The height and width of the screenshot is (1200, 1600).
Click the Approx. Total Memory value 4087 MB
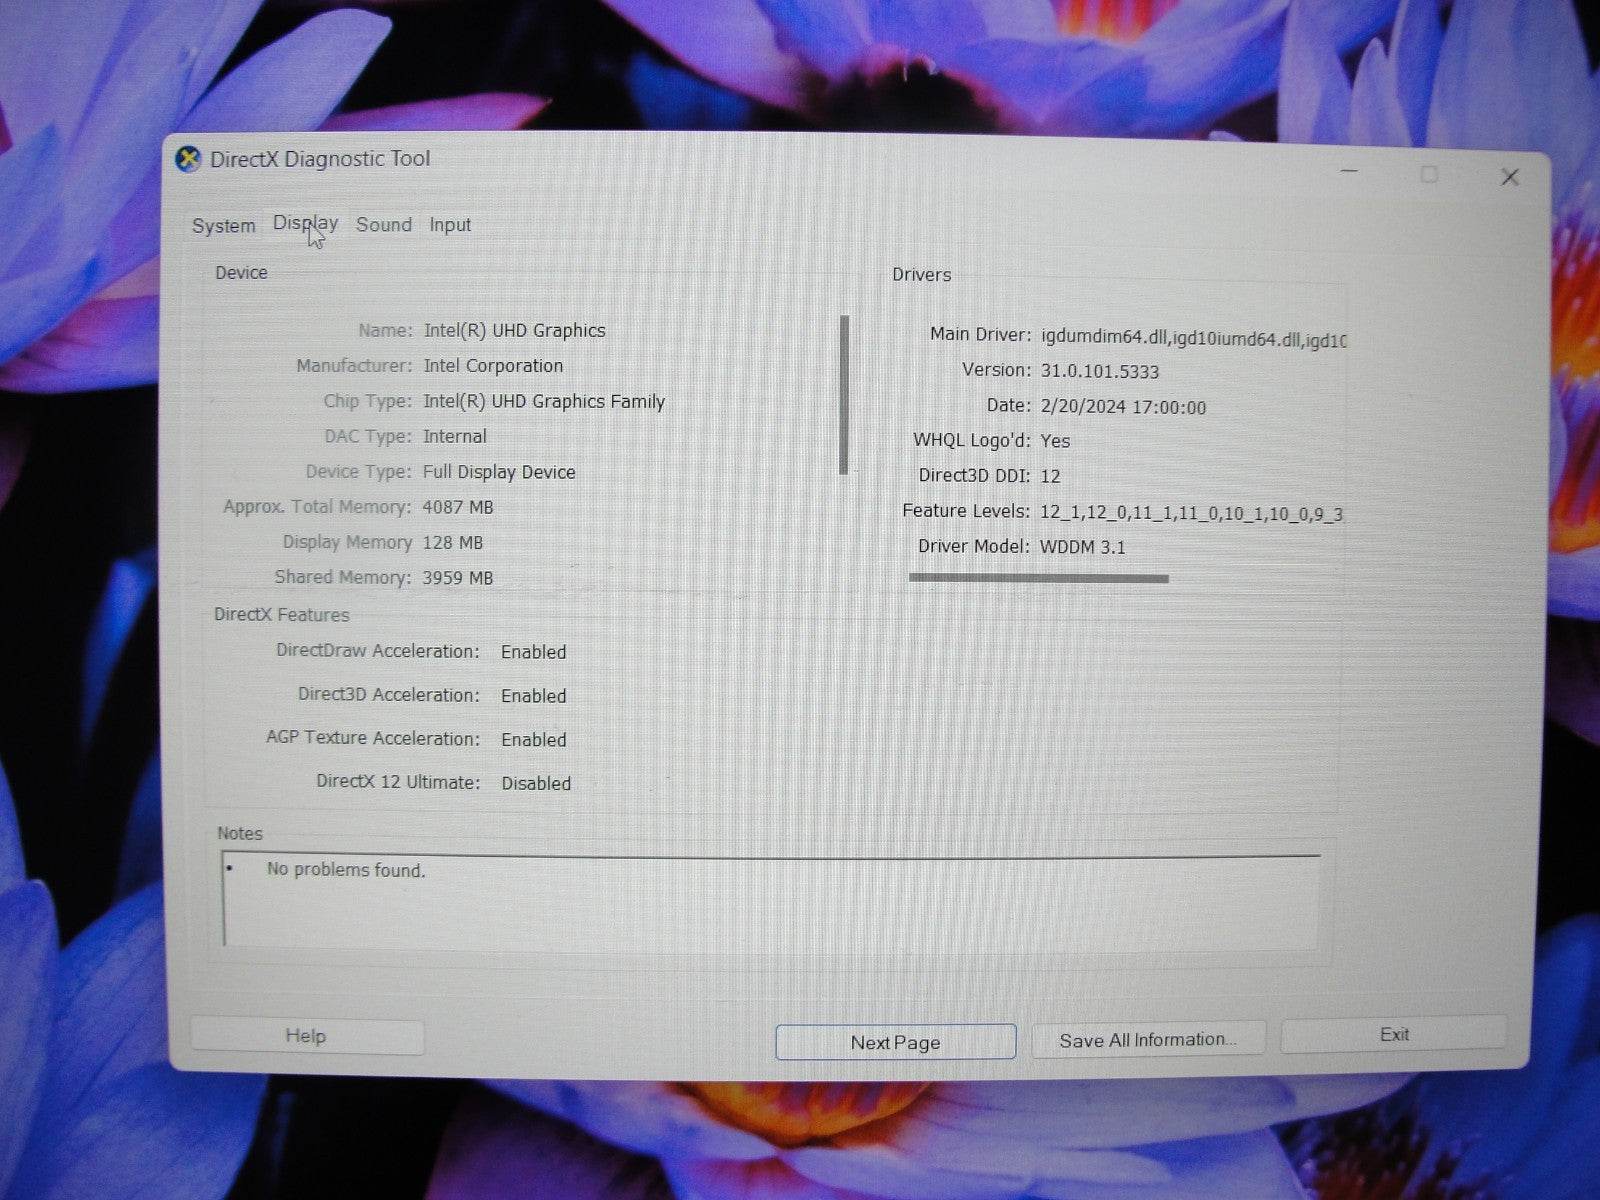(x=459, y=507)
